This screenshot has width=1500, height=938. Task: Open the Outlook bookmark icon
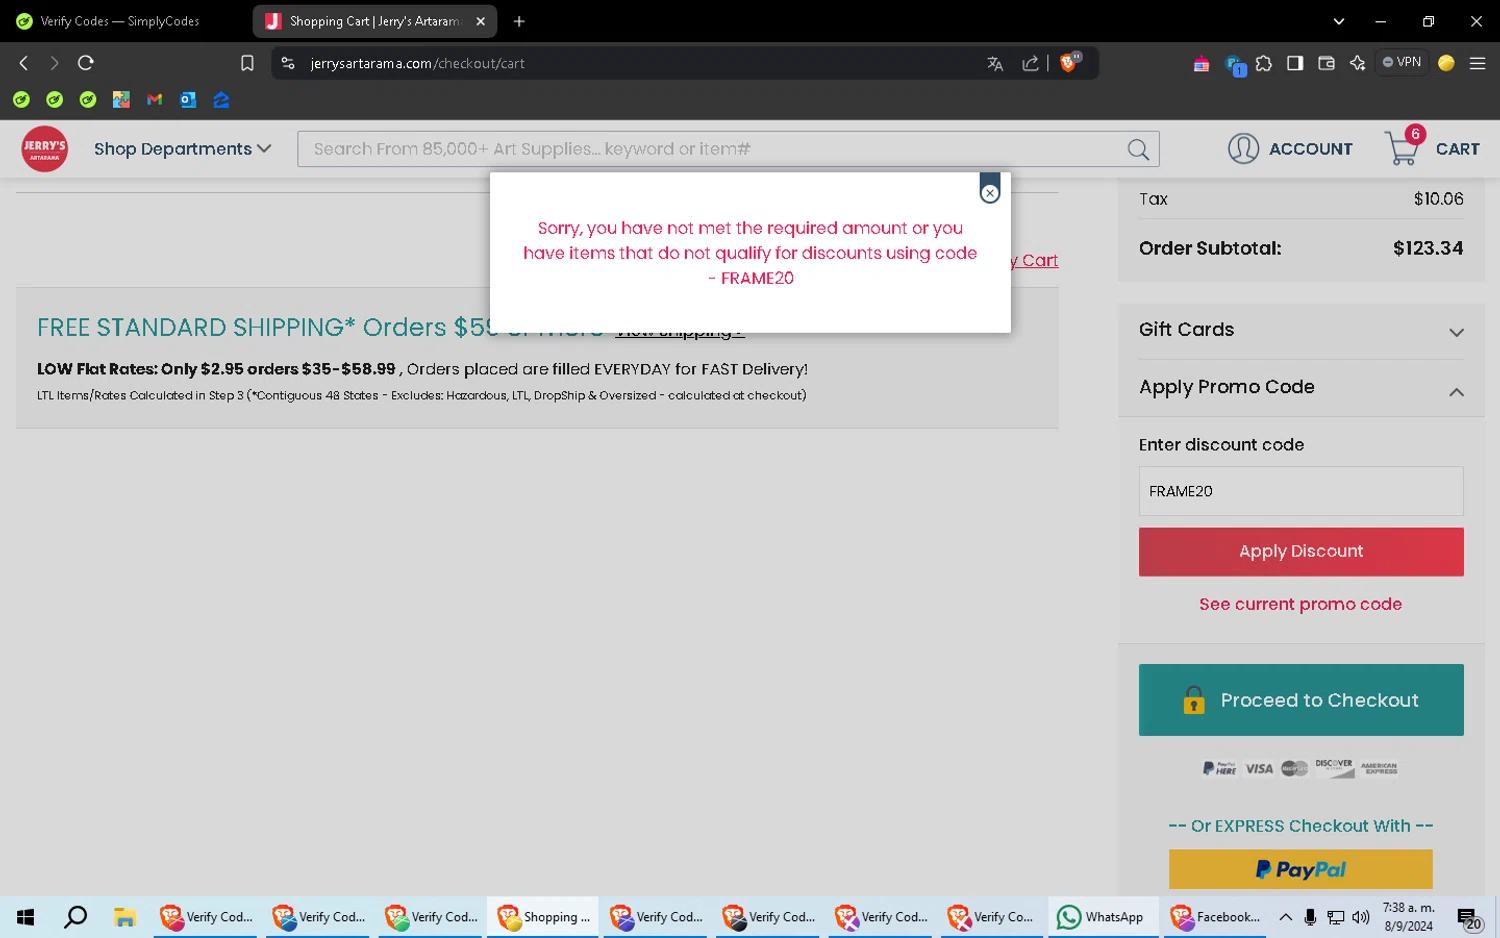[x=188, y=100]
